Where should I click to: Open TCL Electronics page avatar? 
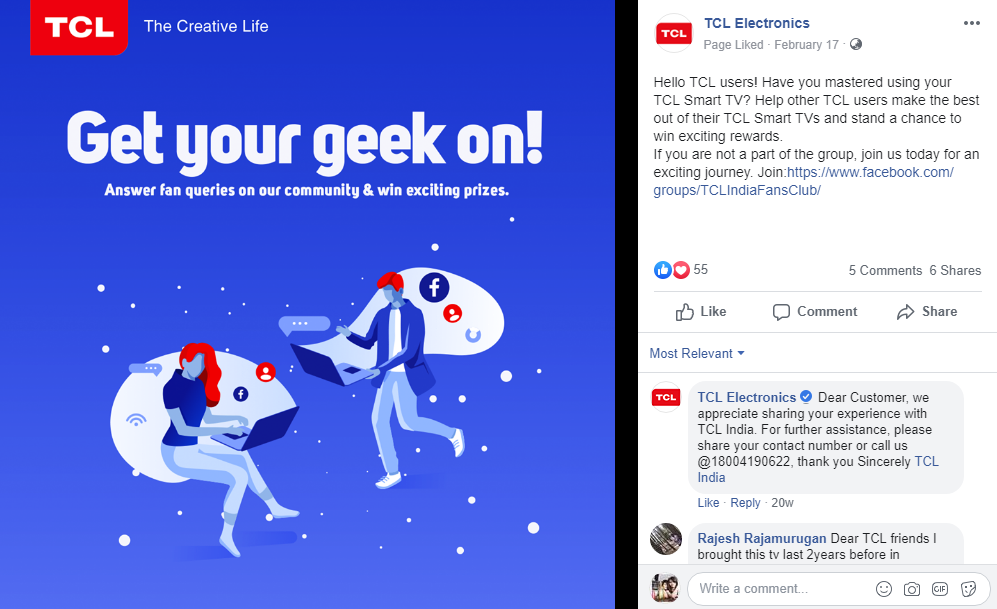[x=674, y=33]
